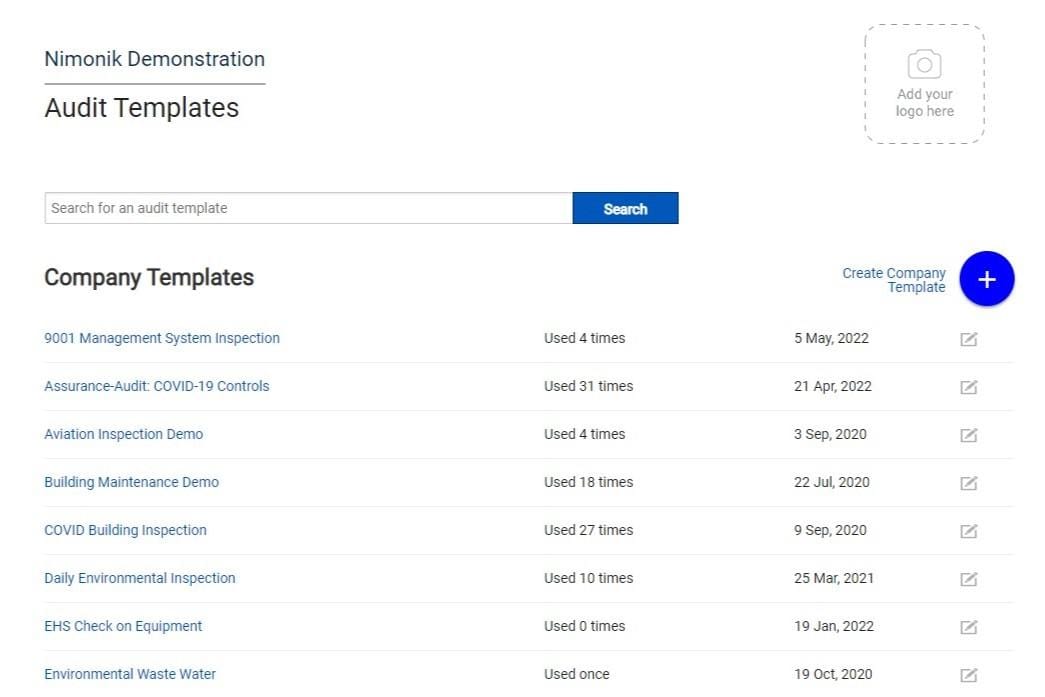This screenshot has width=1045, height=697.
Task: Click the Create Company Template link
Action: click(x=894, y=280)
